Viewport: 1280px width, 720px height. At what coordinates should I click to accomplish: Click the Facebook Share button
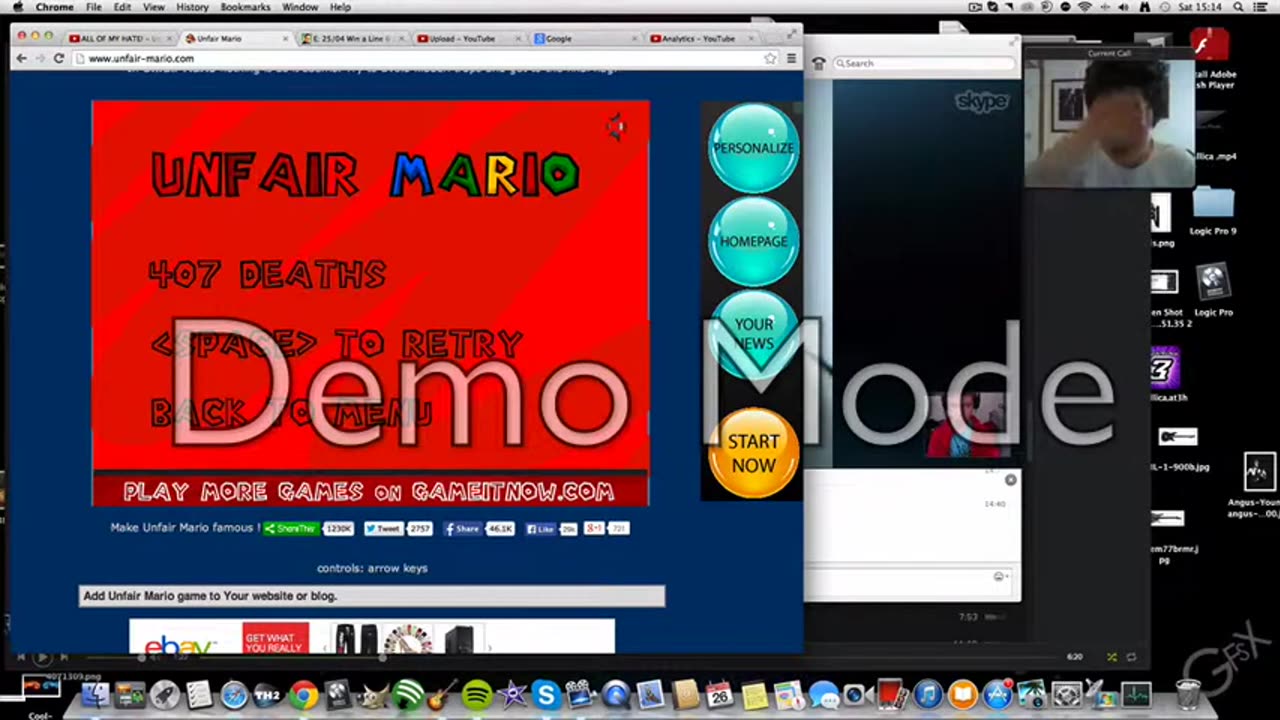[x=463, y=528]
